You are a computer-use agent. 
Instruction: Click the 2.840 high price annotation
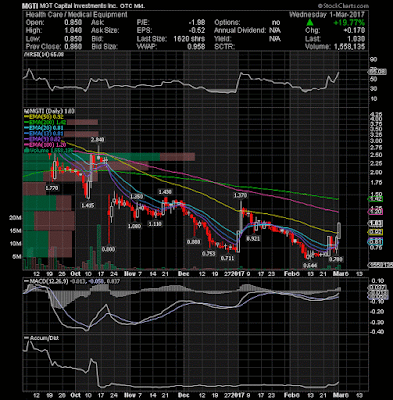click(x=99, y=140)
